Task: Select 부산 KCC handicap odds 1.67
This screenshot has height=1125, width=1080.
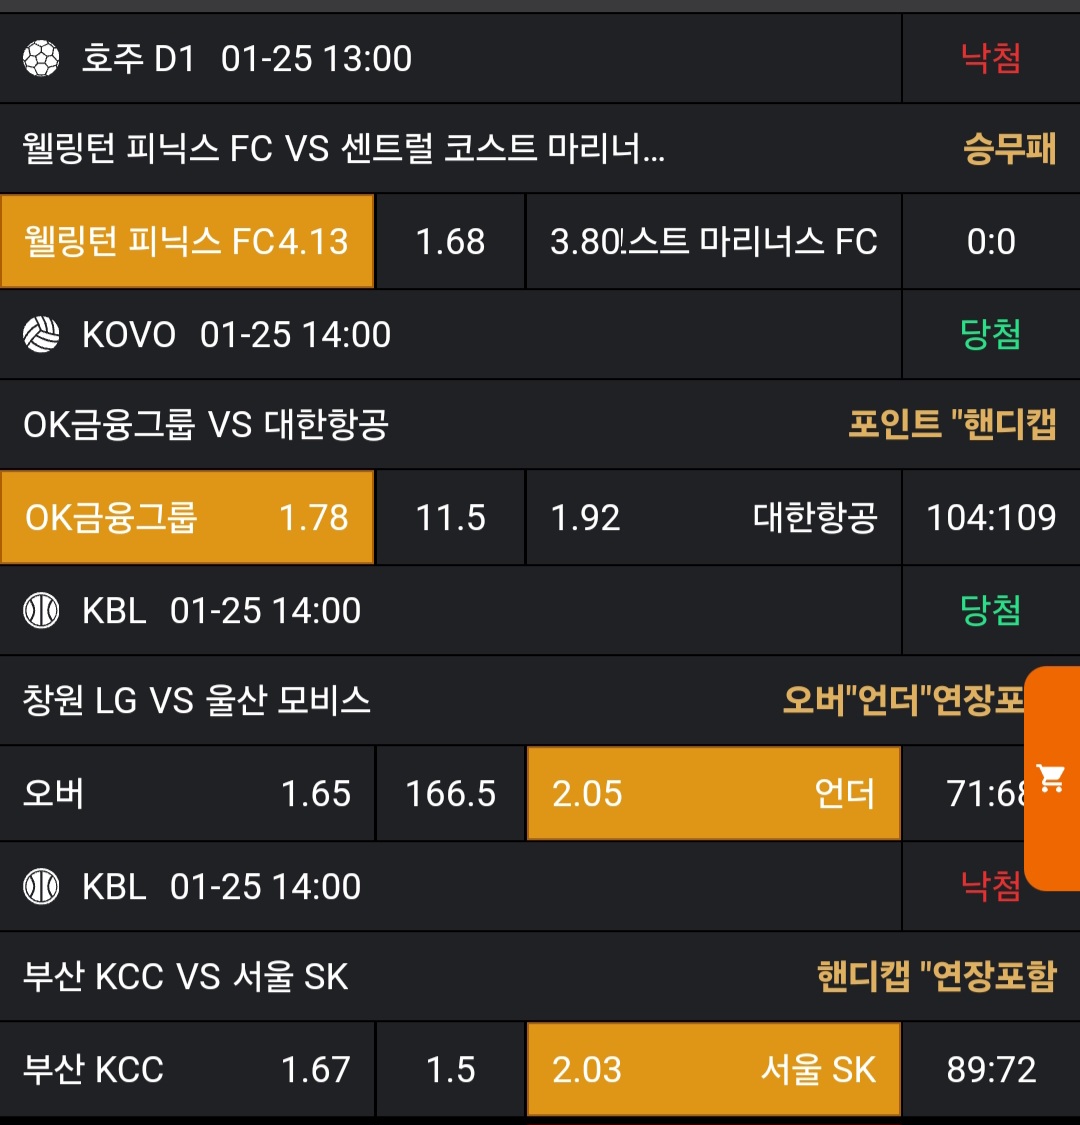Action: tap(187, 1070)
